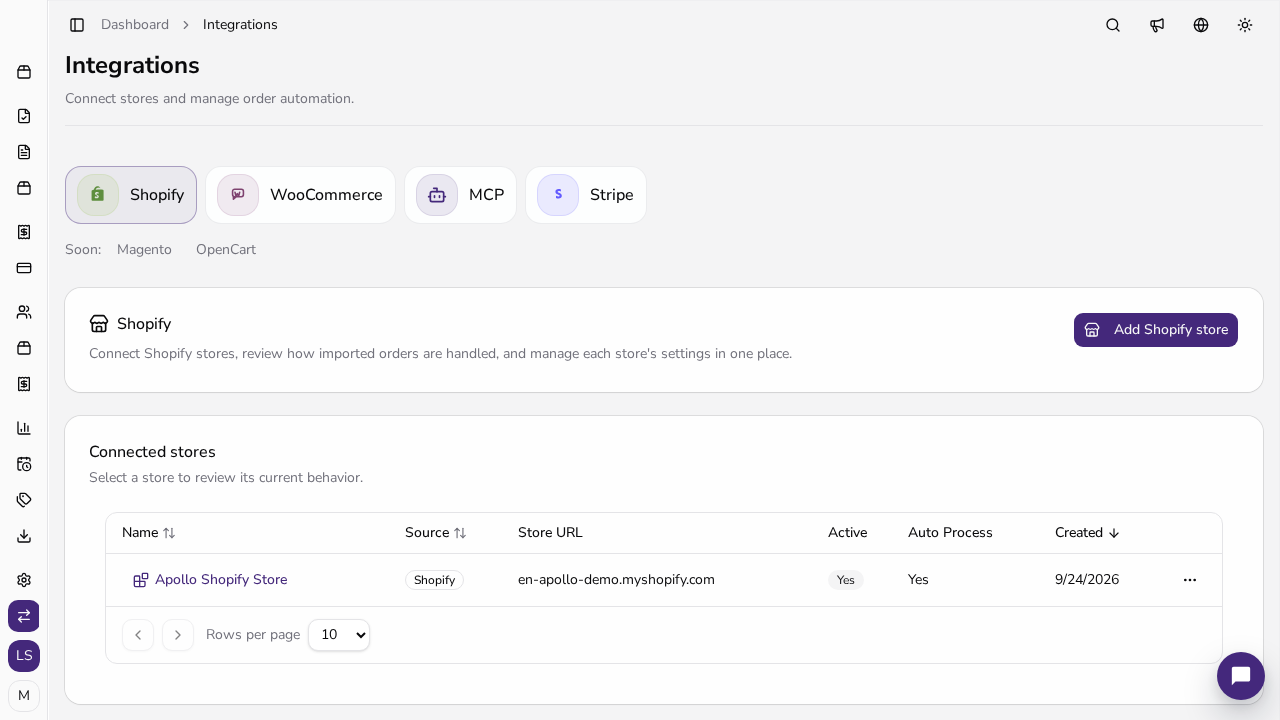Sort stores by Name column

[x=149, y=533]
